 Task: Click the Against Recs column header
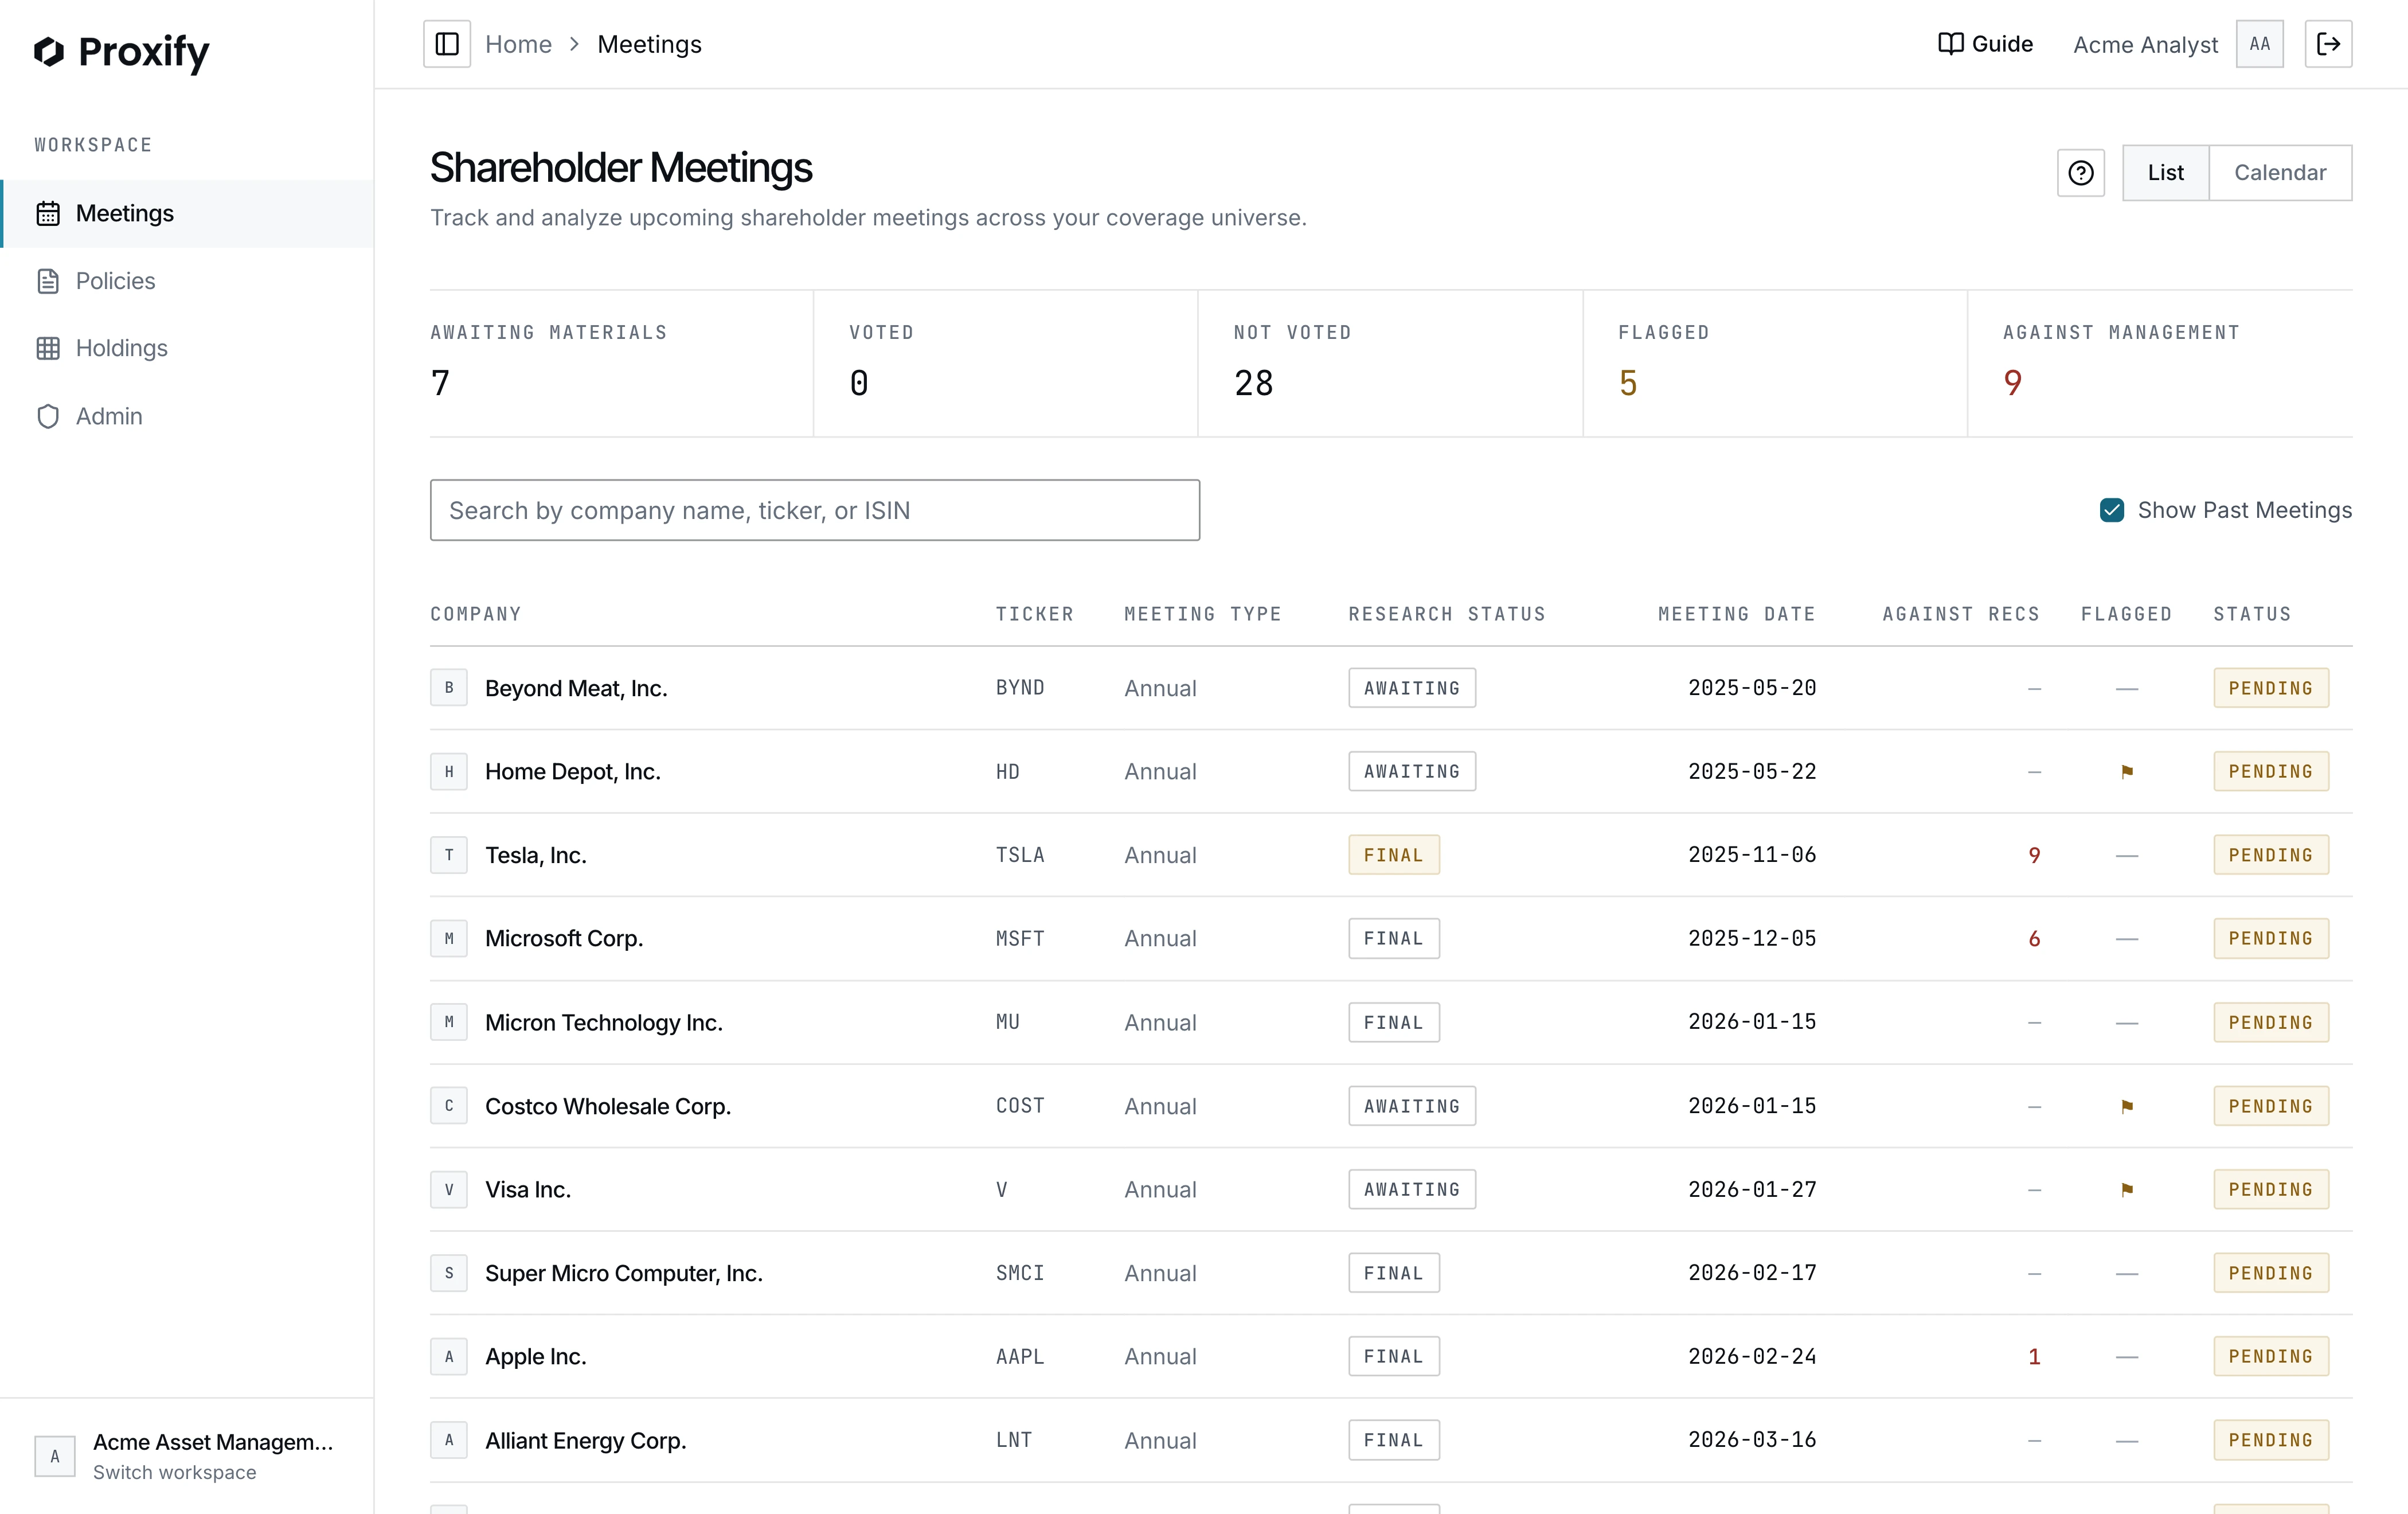point(1961,614)
